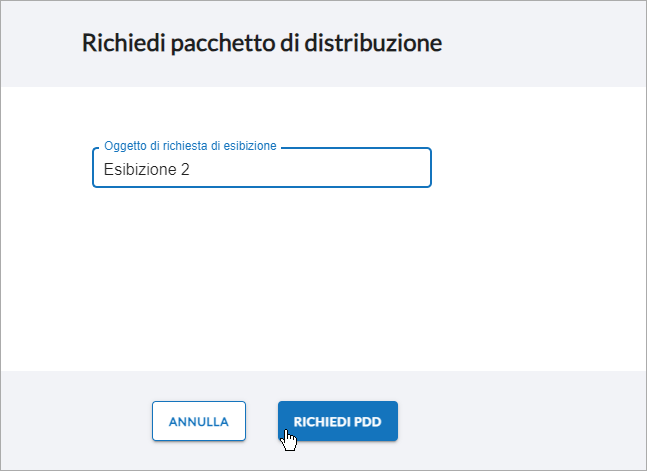Click the 'PDD' text on the blue button
647x471 pixels.
(367, 421)
